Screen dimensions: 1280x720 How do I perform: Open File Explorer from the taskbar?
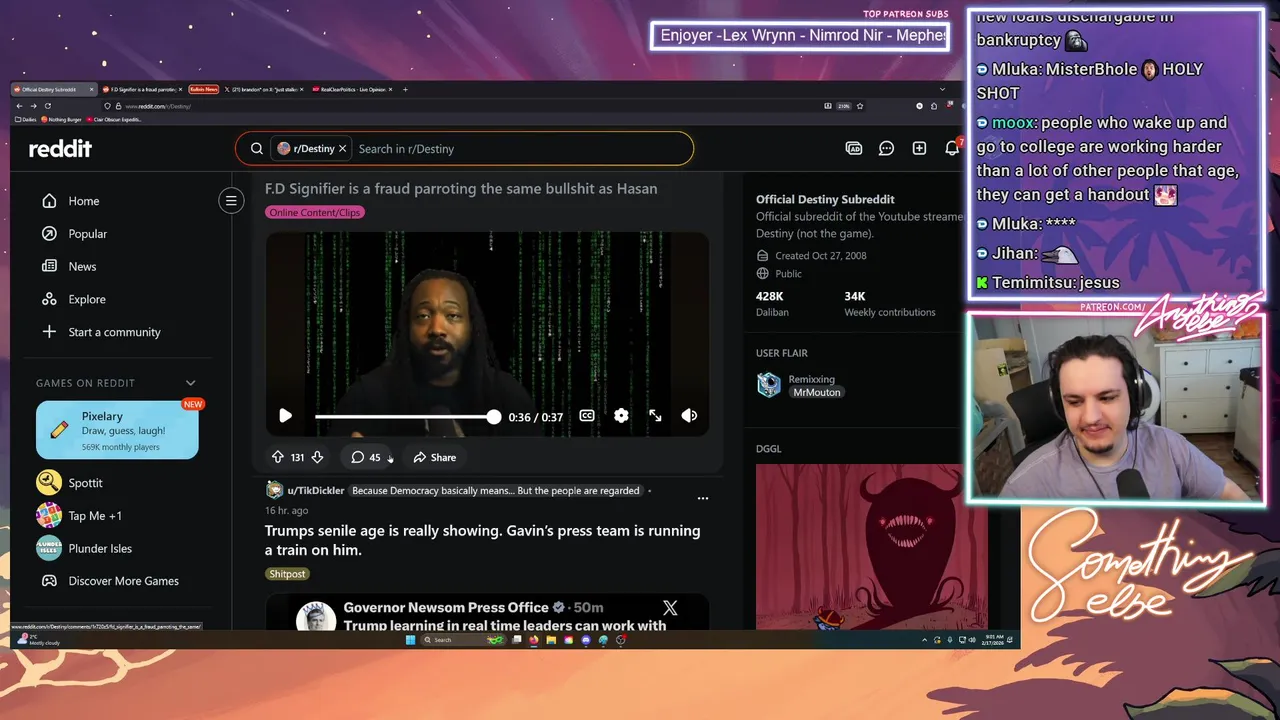click(551, 640)
